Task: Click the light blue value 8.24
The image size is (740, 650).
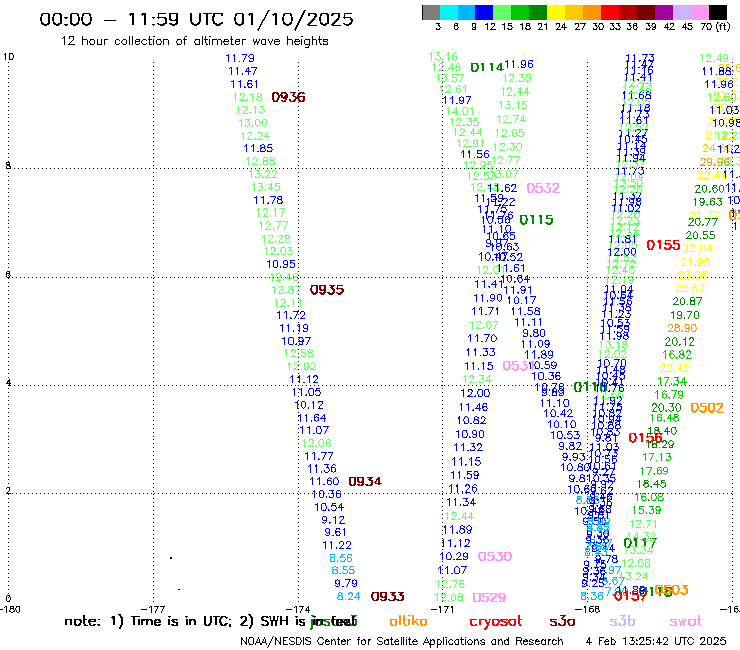Action: pyautogui.click(x=348, y=597)
